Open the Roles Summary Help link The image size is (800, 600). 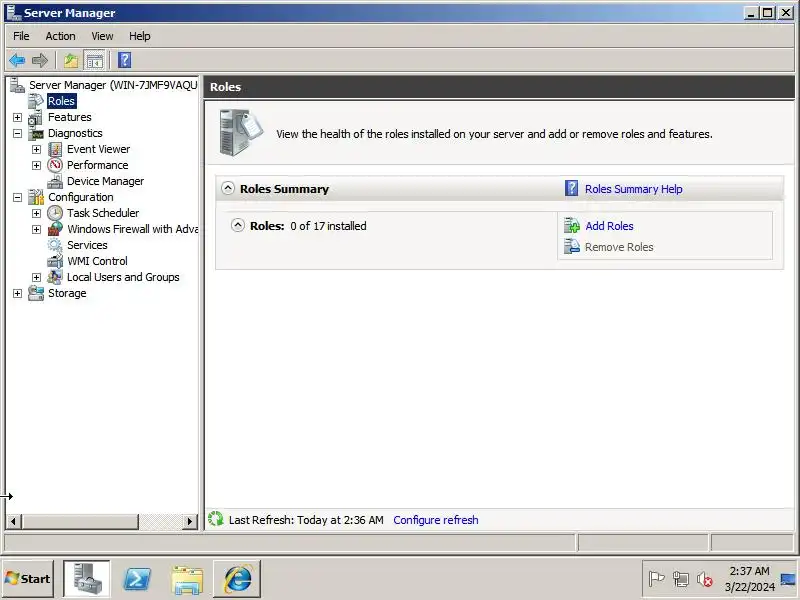[633, 189]
